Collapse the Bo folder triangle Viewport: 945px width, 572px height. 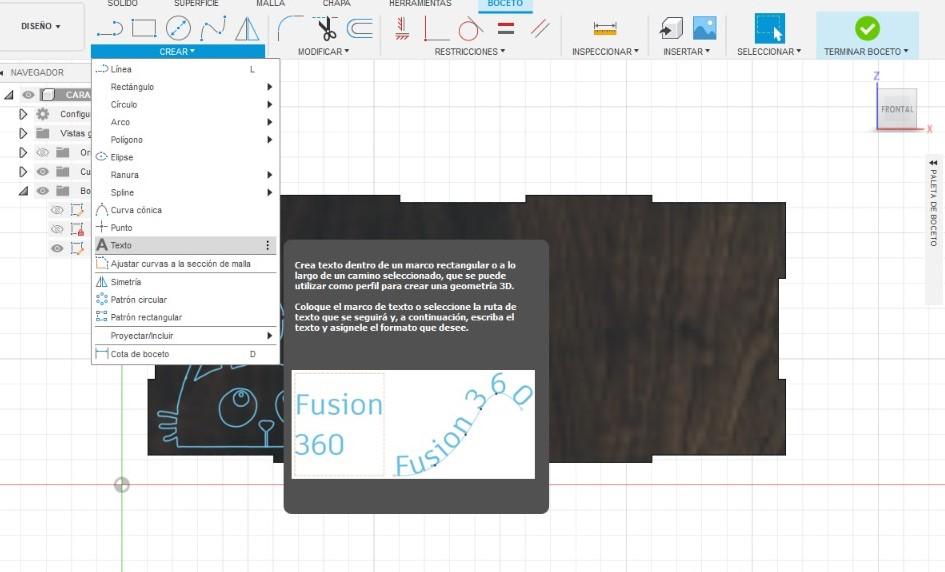coord(23,191)
